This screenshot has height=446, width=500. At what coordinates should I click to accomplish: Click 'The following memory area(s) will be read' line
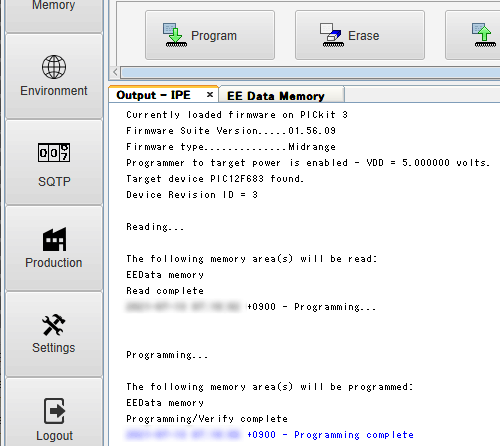[x=252, y=259]
